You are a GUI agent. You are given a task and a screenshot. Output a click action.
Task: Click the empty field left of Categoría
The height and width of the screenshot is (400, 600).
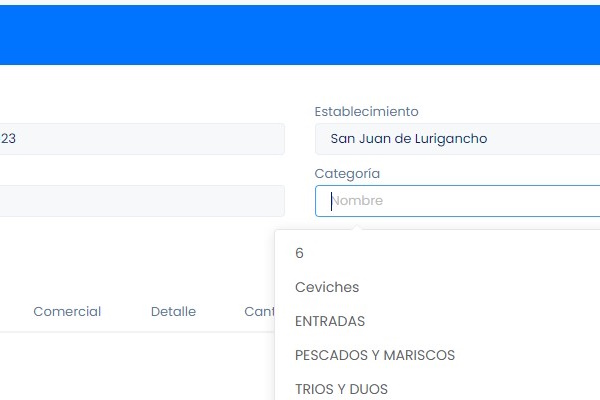[140, 201]
